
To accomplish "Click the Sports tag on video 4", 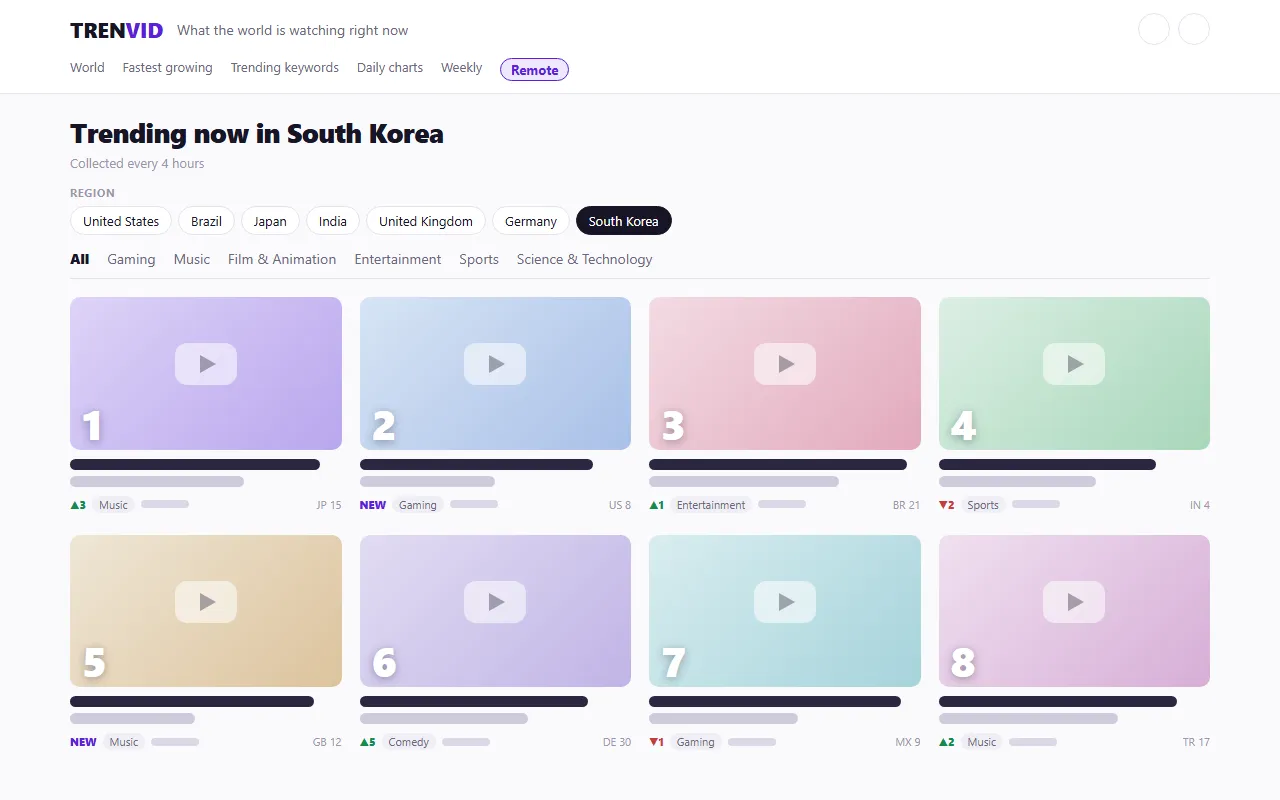I will 983,505.
